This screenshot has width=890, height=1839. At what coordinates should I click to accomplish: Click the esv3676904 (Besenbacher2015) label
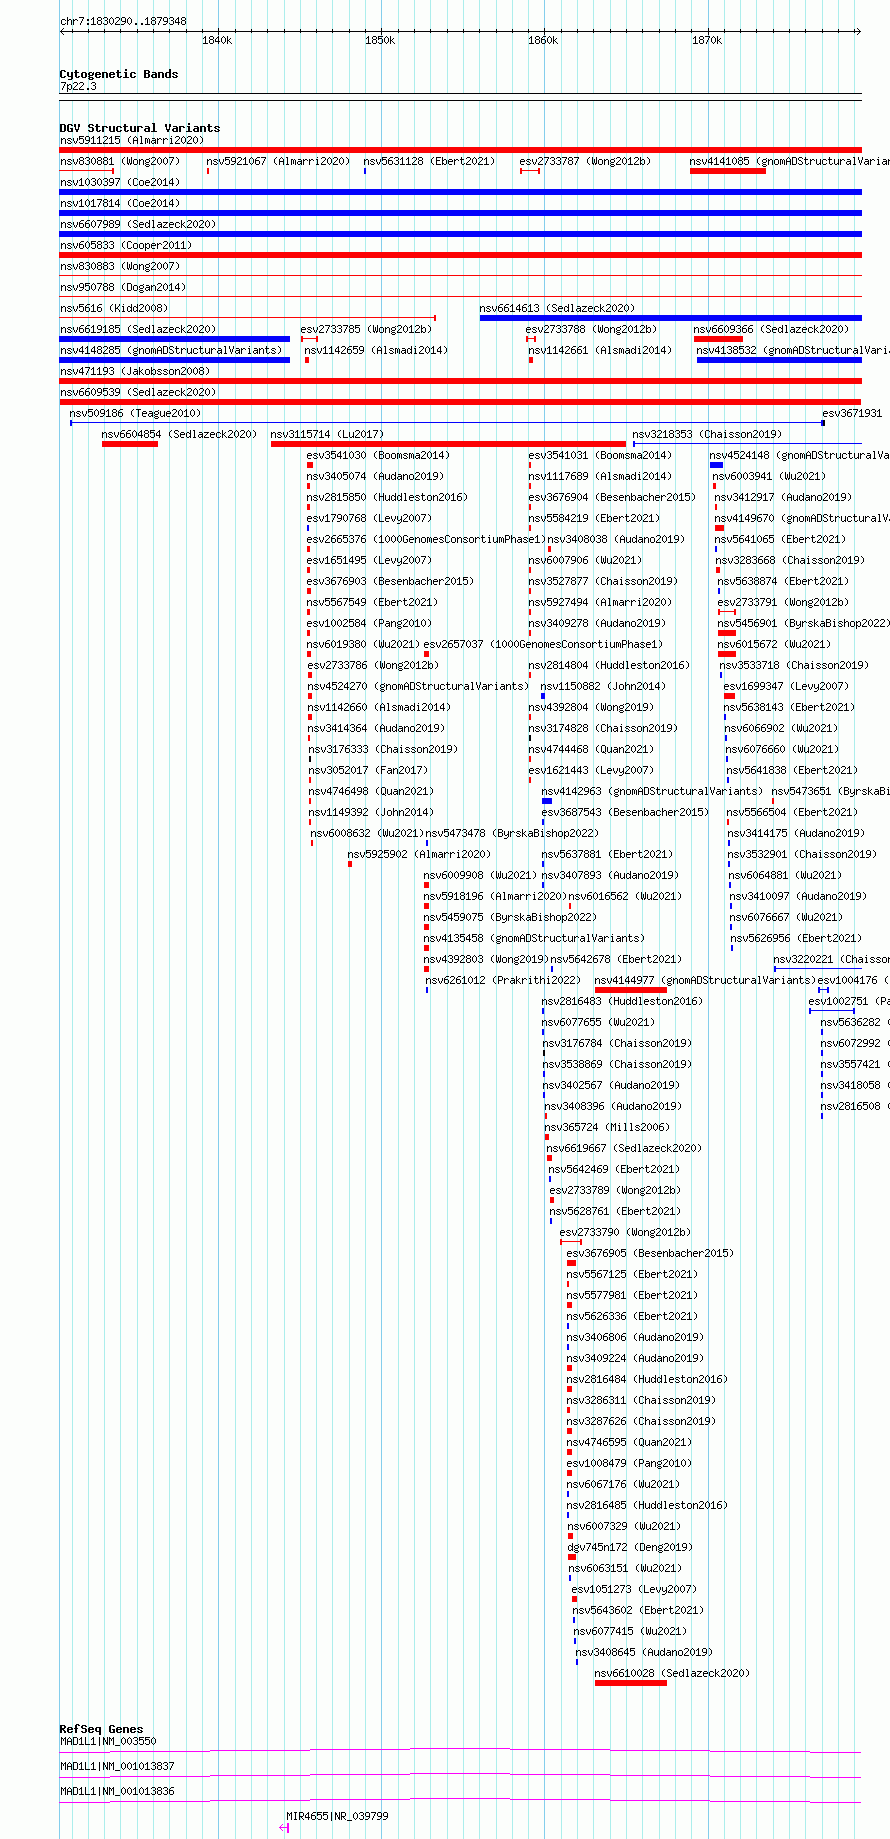(x=612, y=497)
